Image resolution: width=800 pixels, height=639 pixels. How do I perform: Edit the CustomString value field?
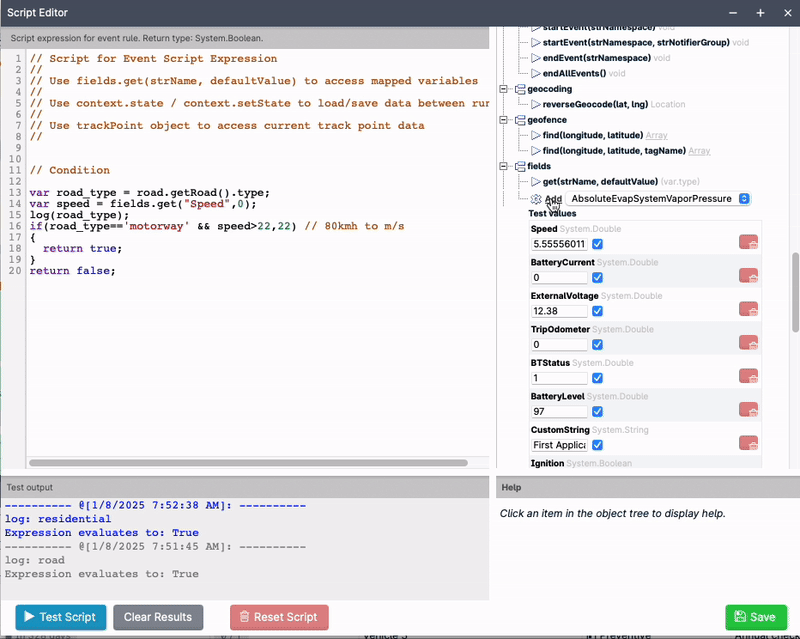point(559,445)
